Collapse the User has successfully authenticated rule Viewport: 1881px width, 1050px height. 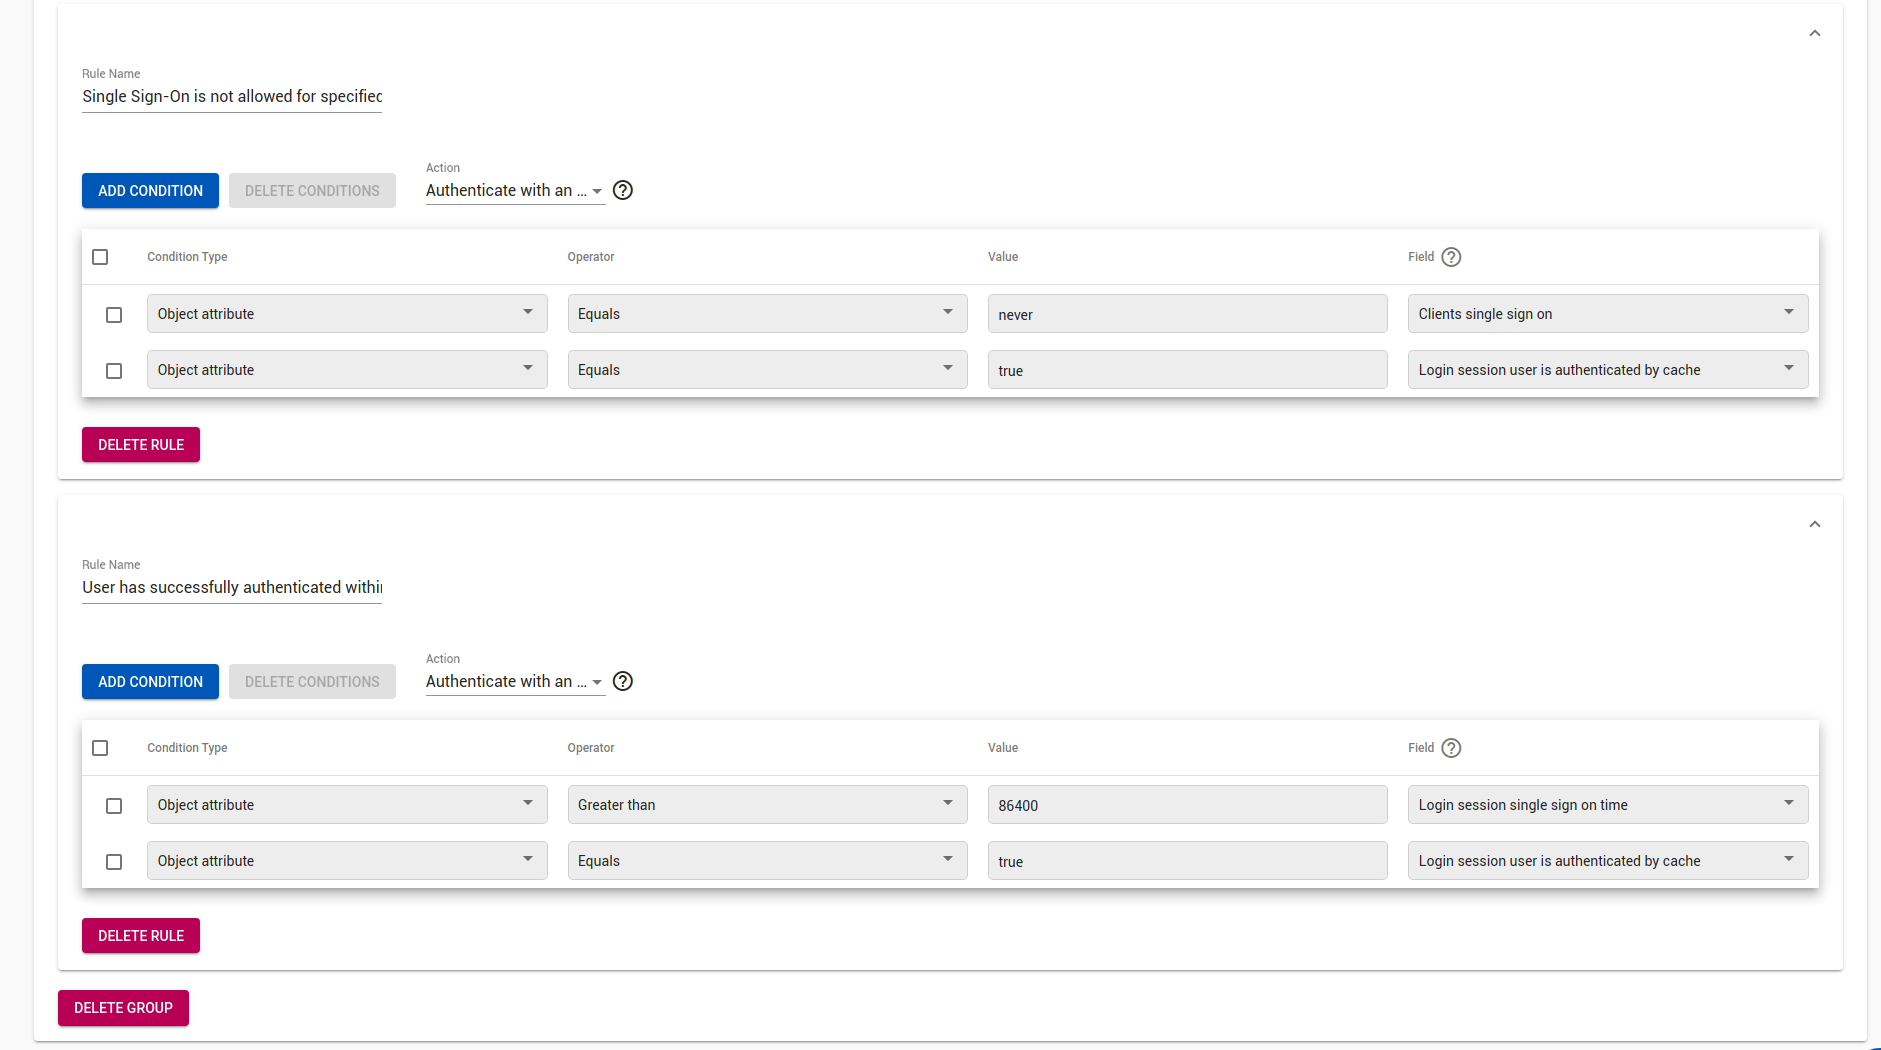pyautogui.click(x=1814, y=525)
